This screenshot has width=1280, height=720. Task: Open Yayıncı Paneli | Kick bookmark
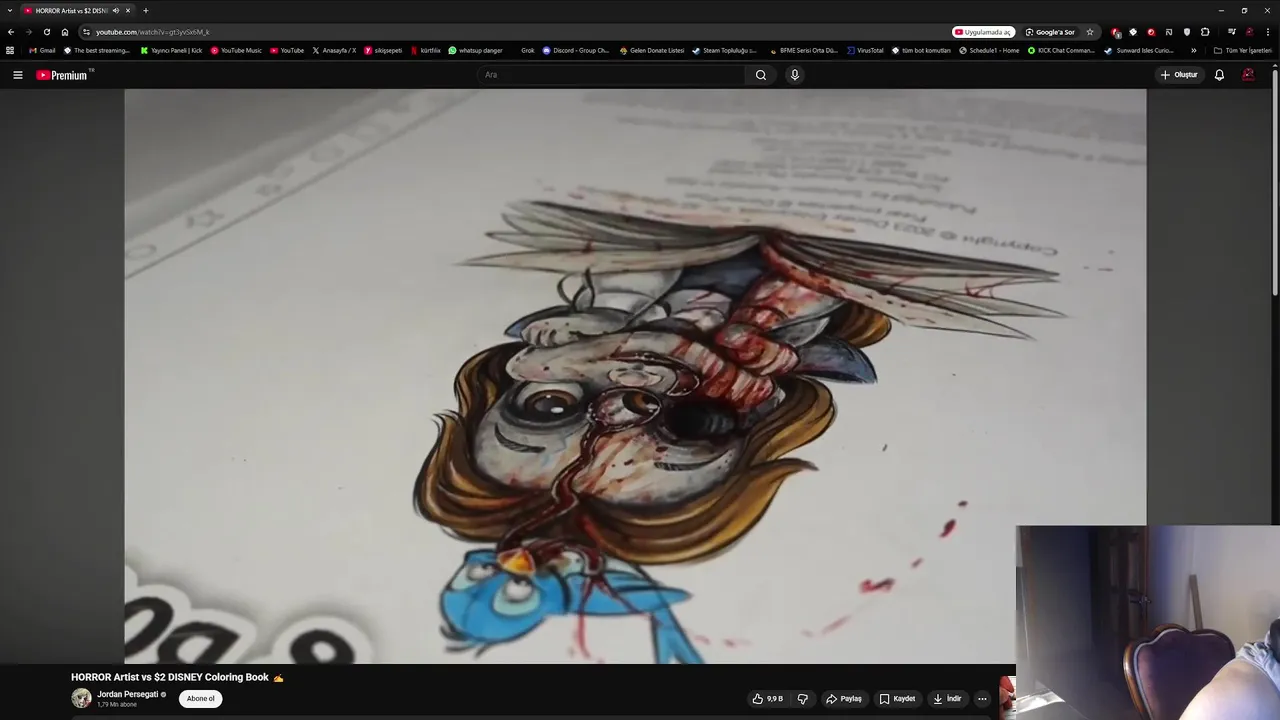171,50
